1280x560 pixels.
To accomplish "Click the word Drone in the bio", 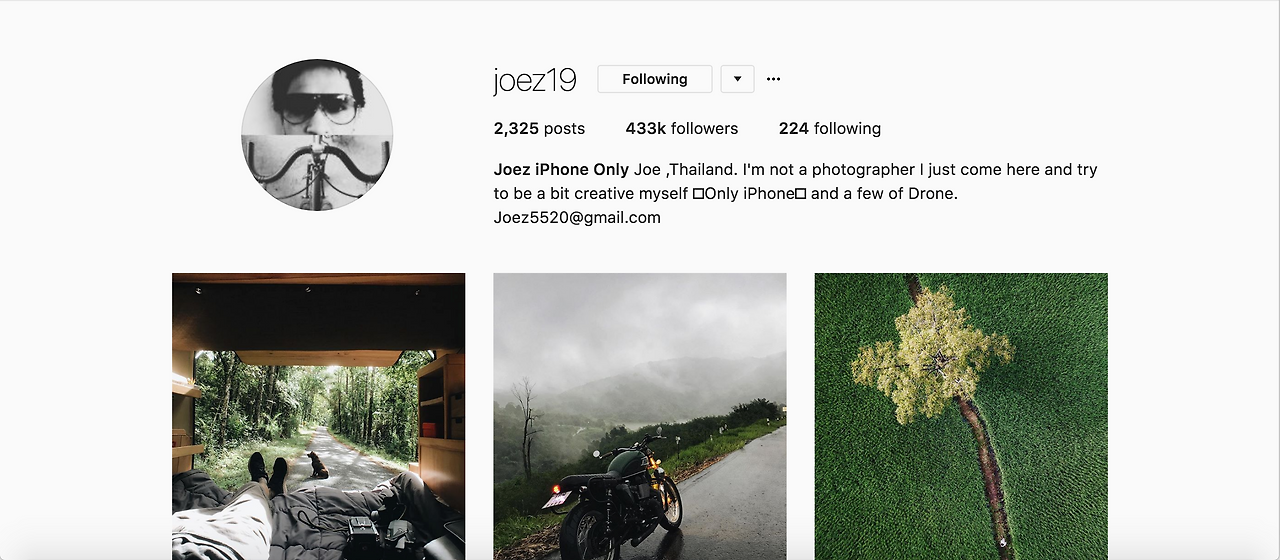I will point(930,193).
